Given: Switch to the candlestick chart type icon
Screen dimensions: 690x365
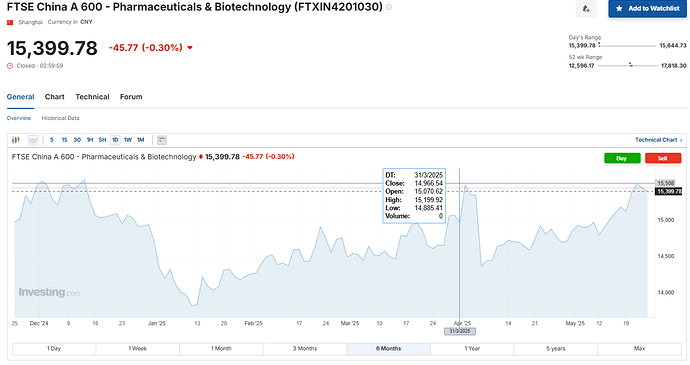Looking at the screenshot, I should click(x=16, y=140).
